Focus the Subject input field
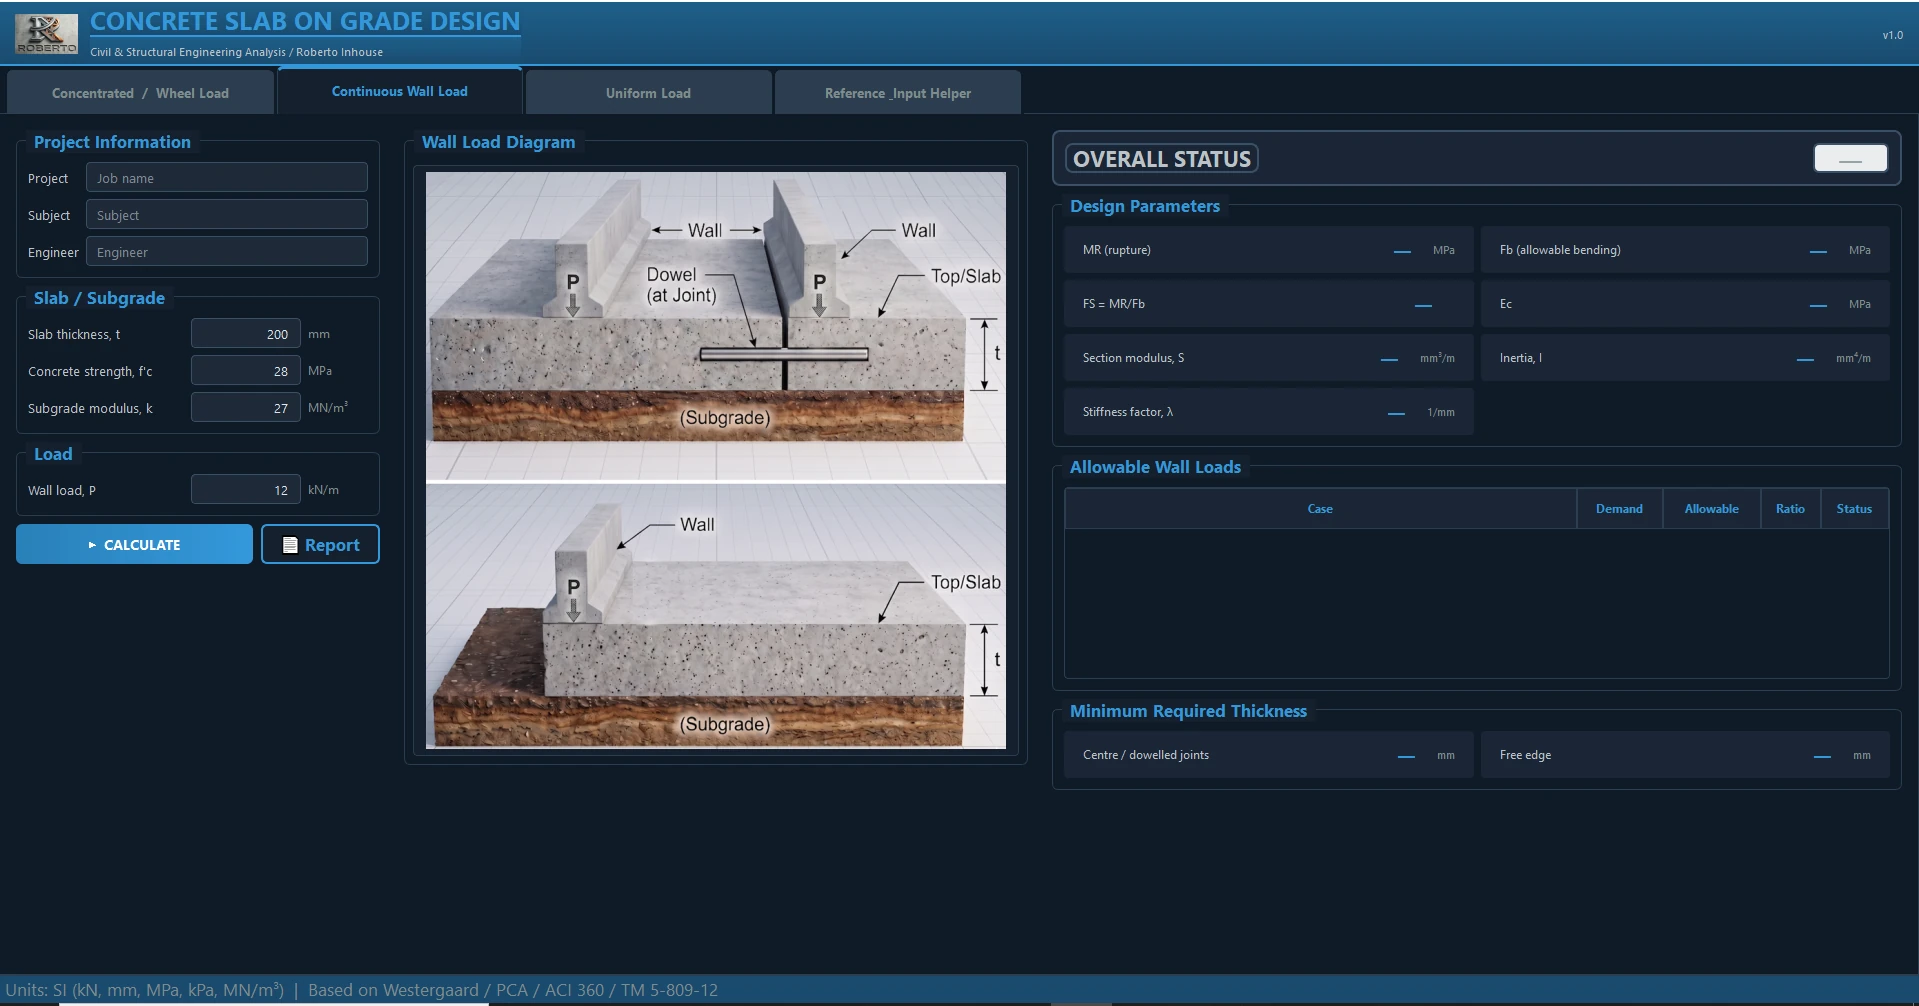 227,215
